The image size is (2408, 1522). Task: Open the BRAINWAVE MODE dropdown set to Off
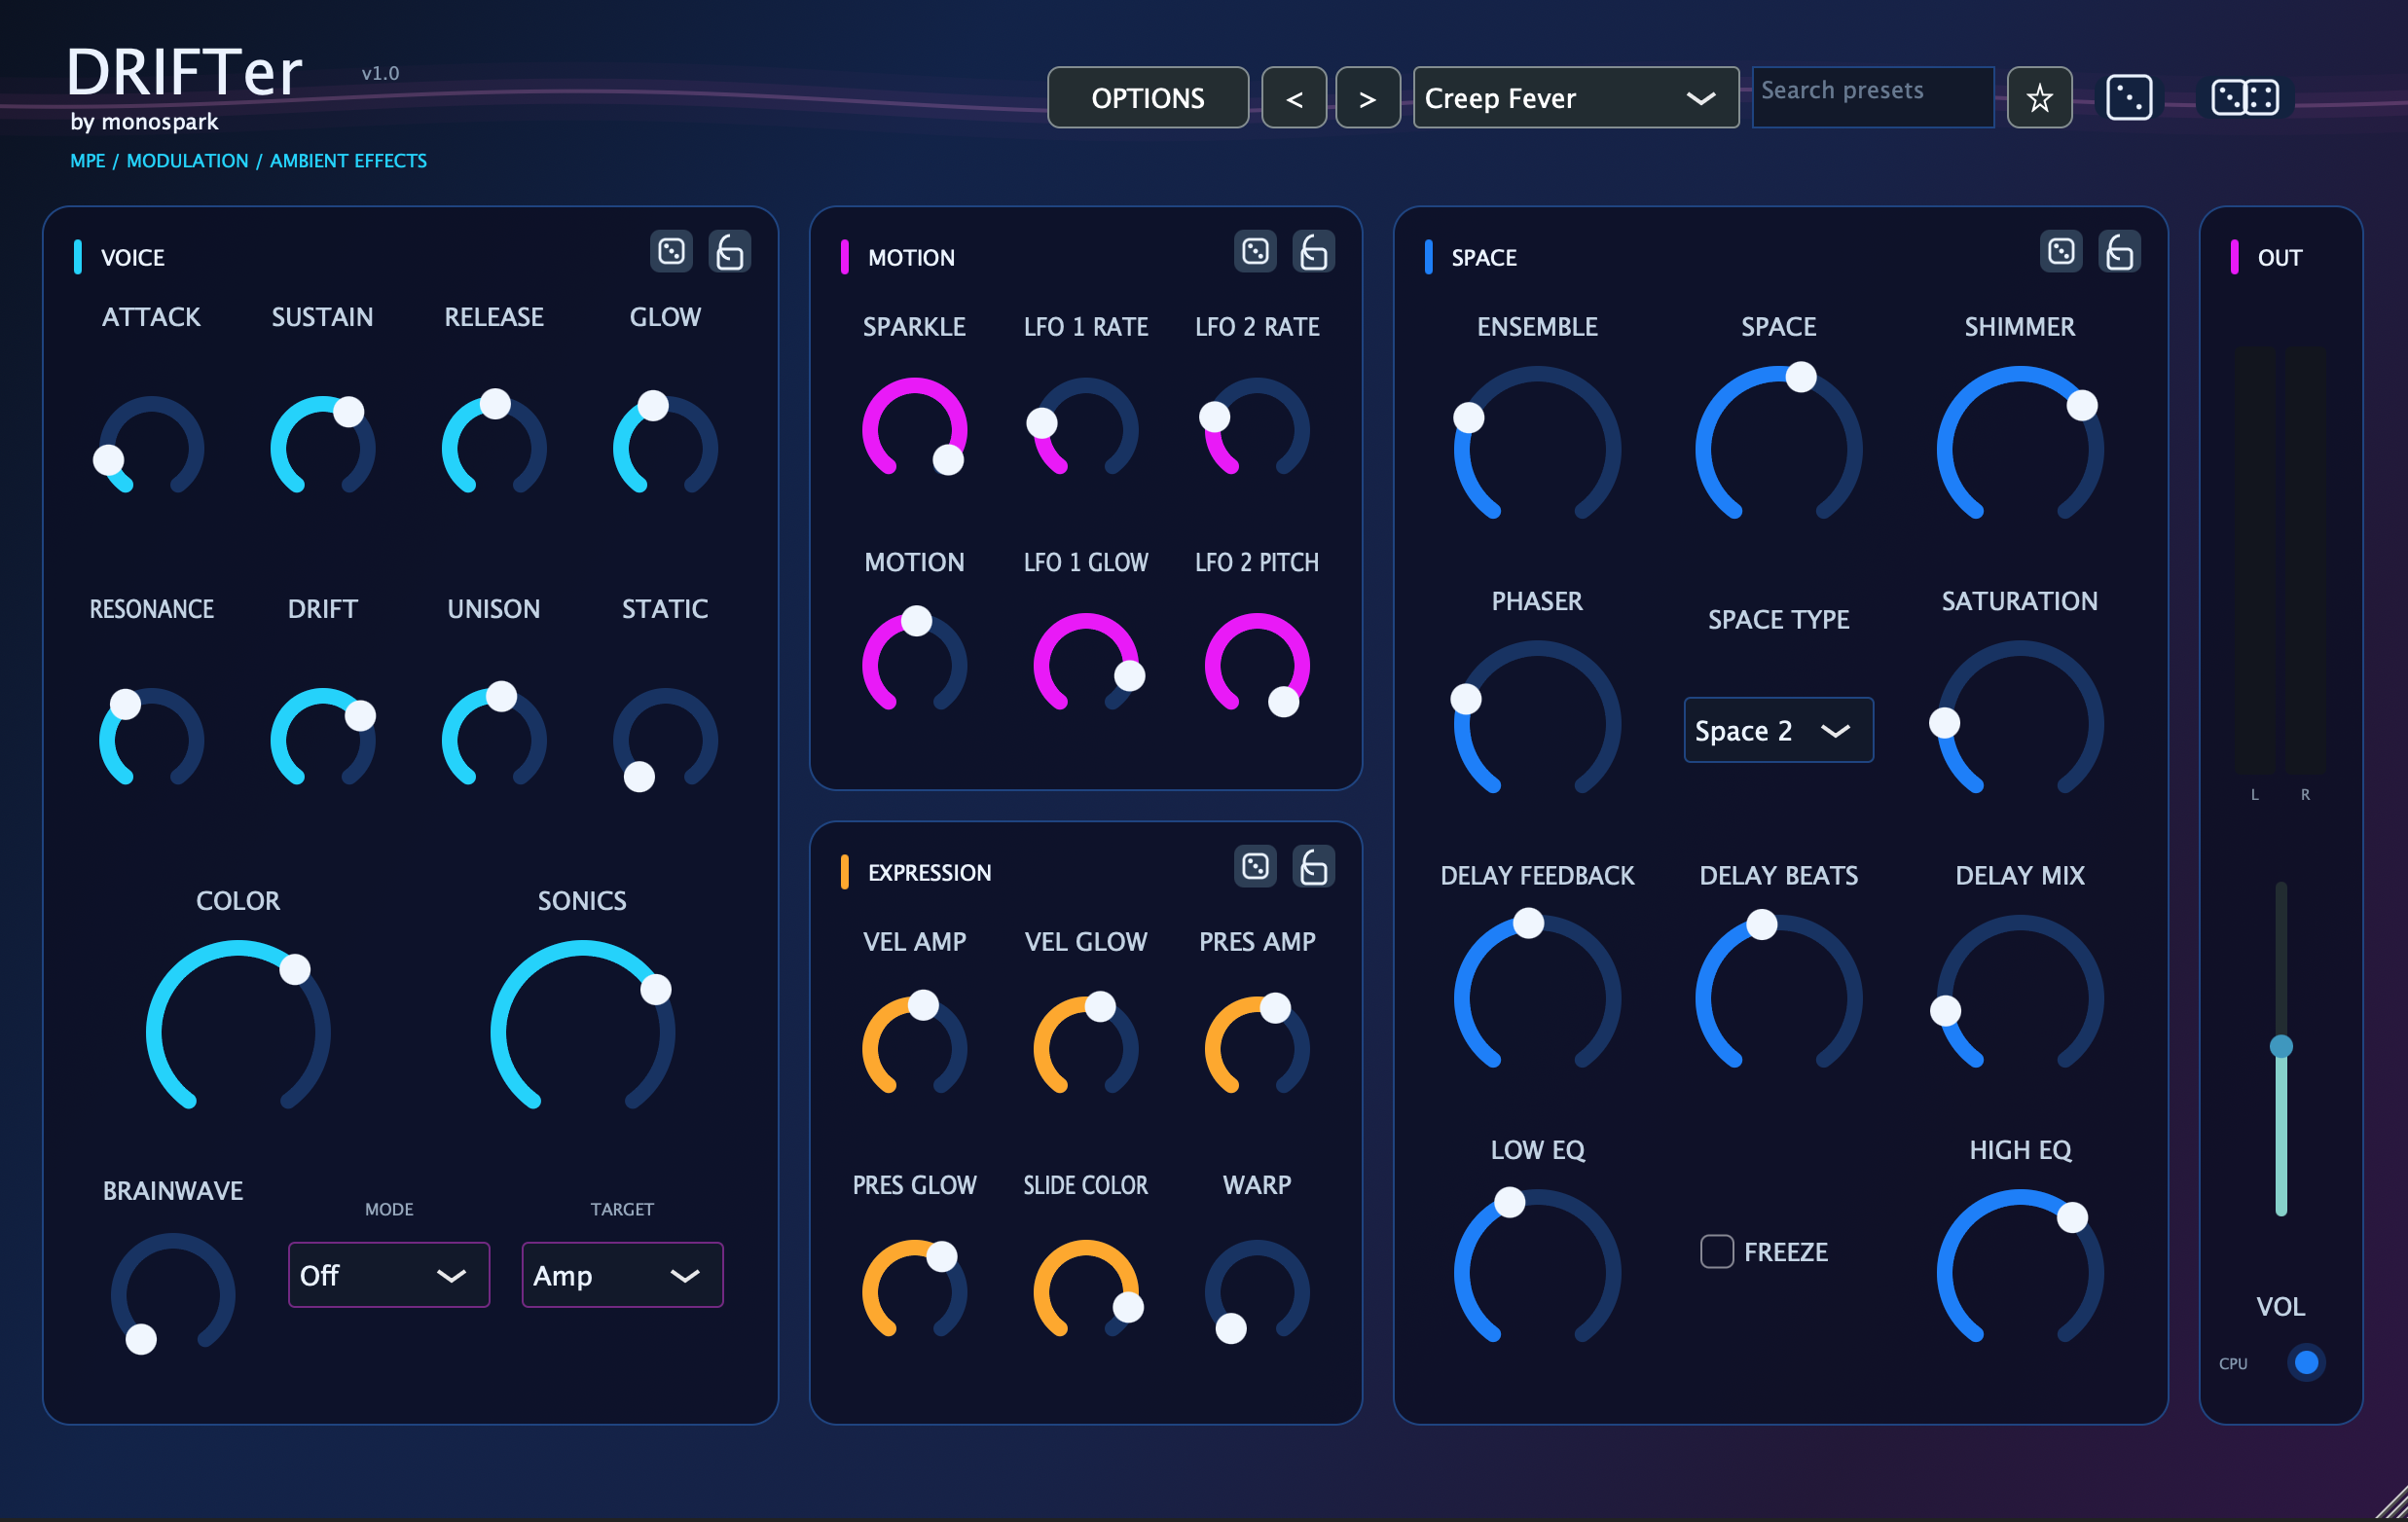(389, 1275)
